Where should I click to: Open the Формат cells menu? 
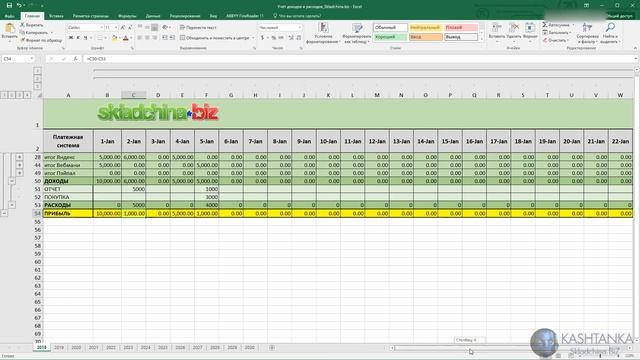coord(530,31)
